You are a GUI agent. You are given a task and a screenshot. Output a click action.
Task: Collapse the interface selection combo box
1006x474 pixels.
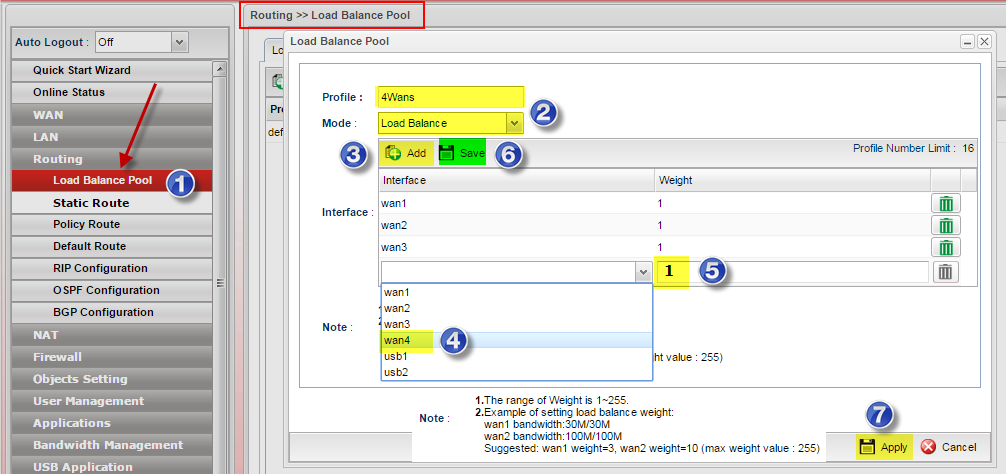642,272
